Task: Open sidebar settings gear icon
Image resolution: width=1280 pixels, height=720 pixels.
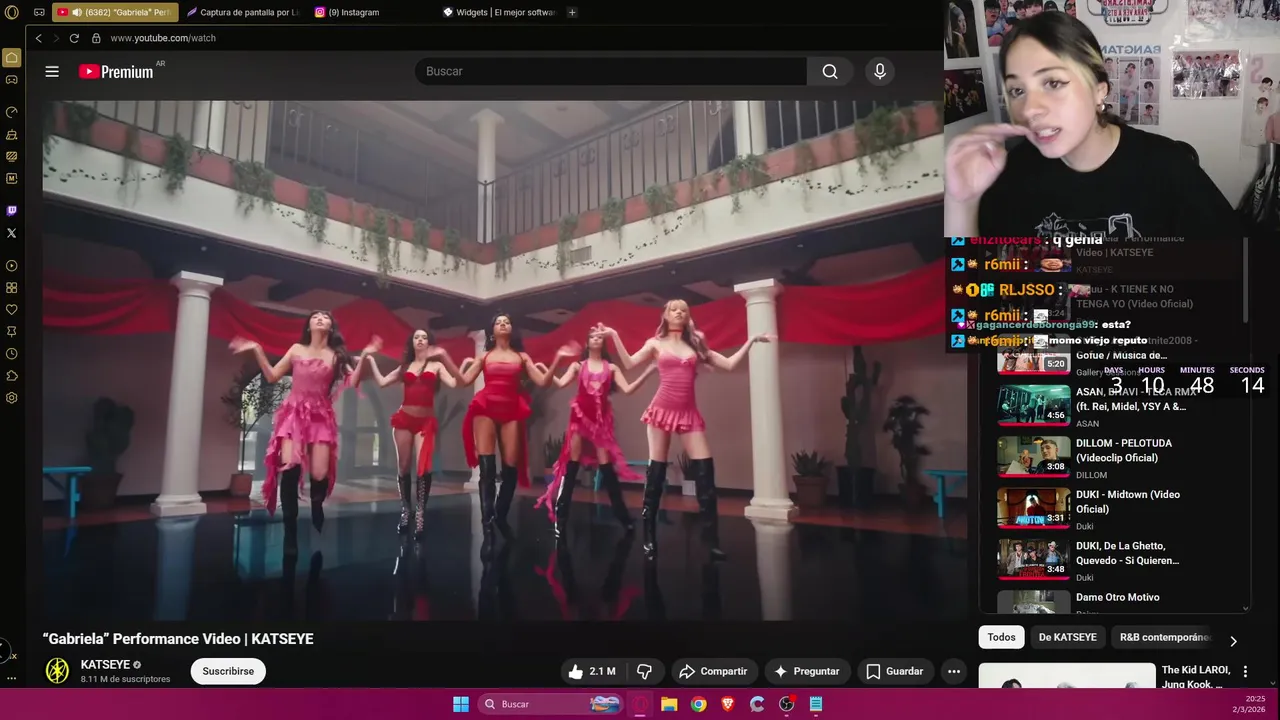Action: [x=12, y=398]
